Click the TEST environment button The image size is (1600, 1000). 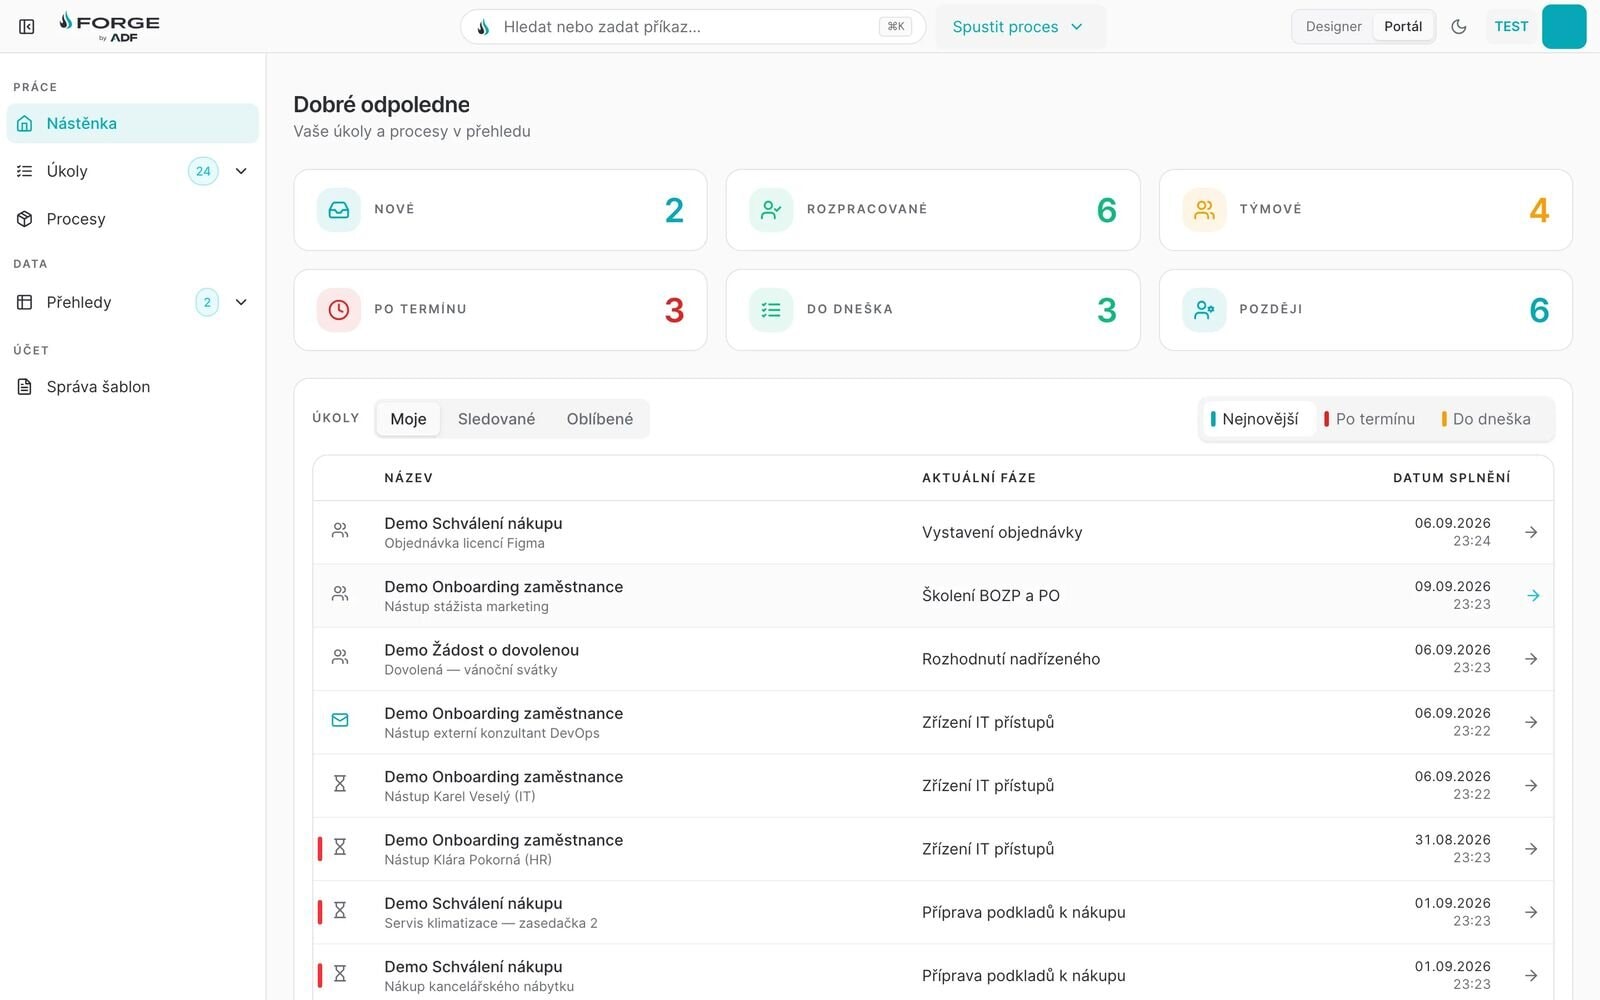(x=1511, y=27)
